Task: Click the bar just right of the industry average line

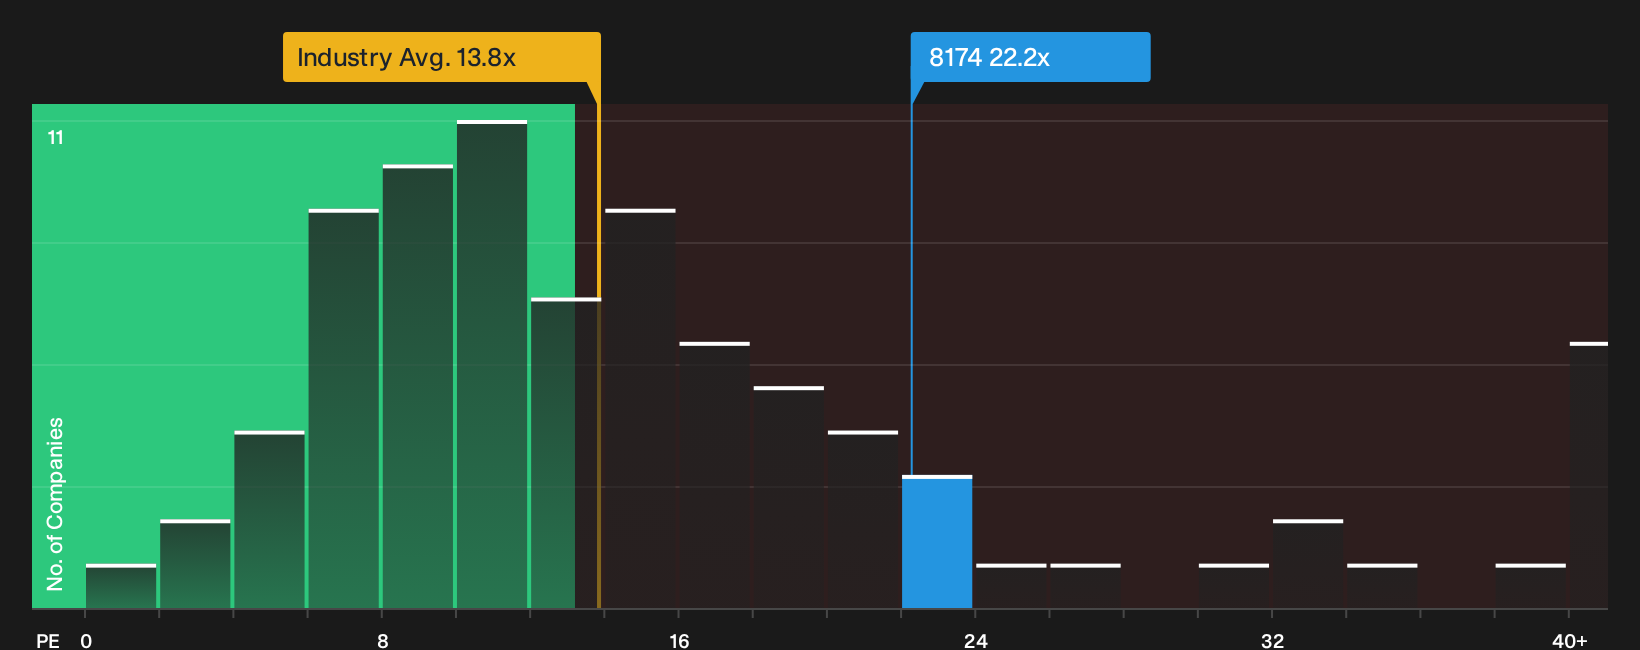Action: (x=640, y=409)
